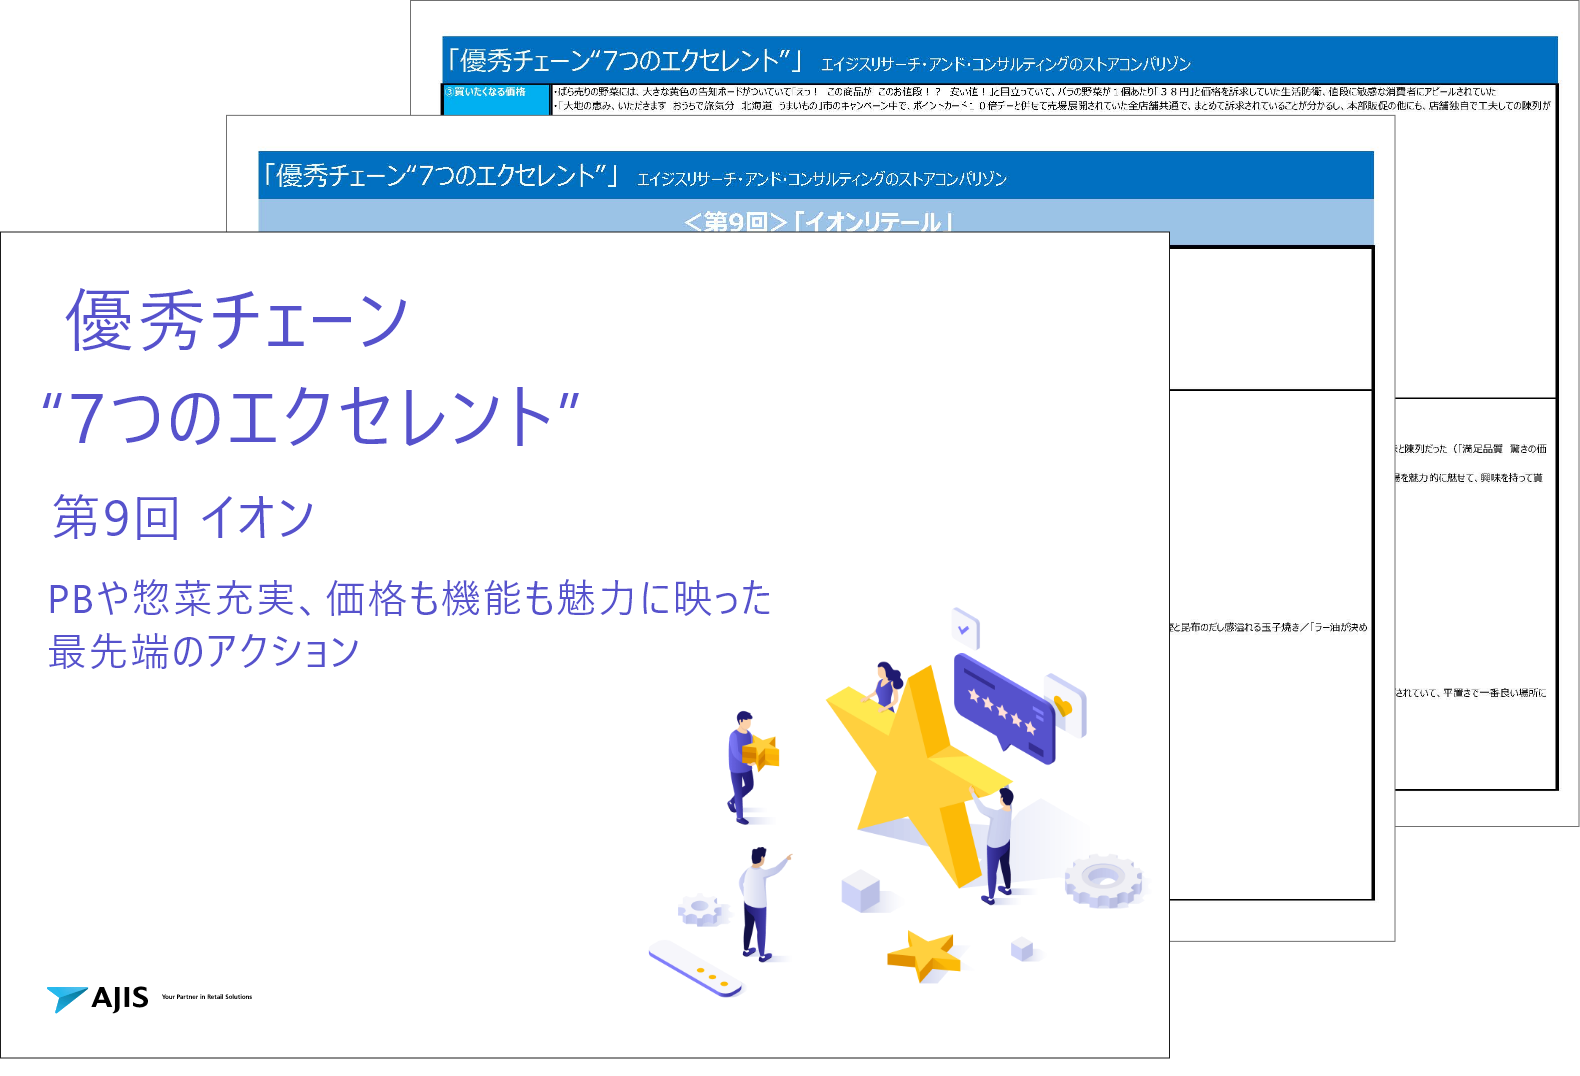Click the AJIS wordmark text
This screenshot has height=1076, width=1580.
pos(120,998)
